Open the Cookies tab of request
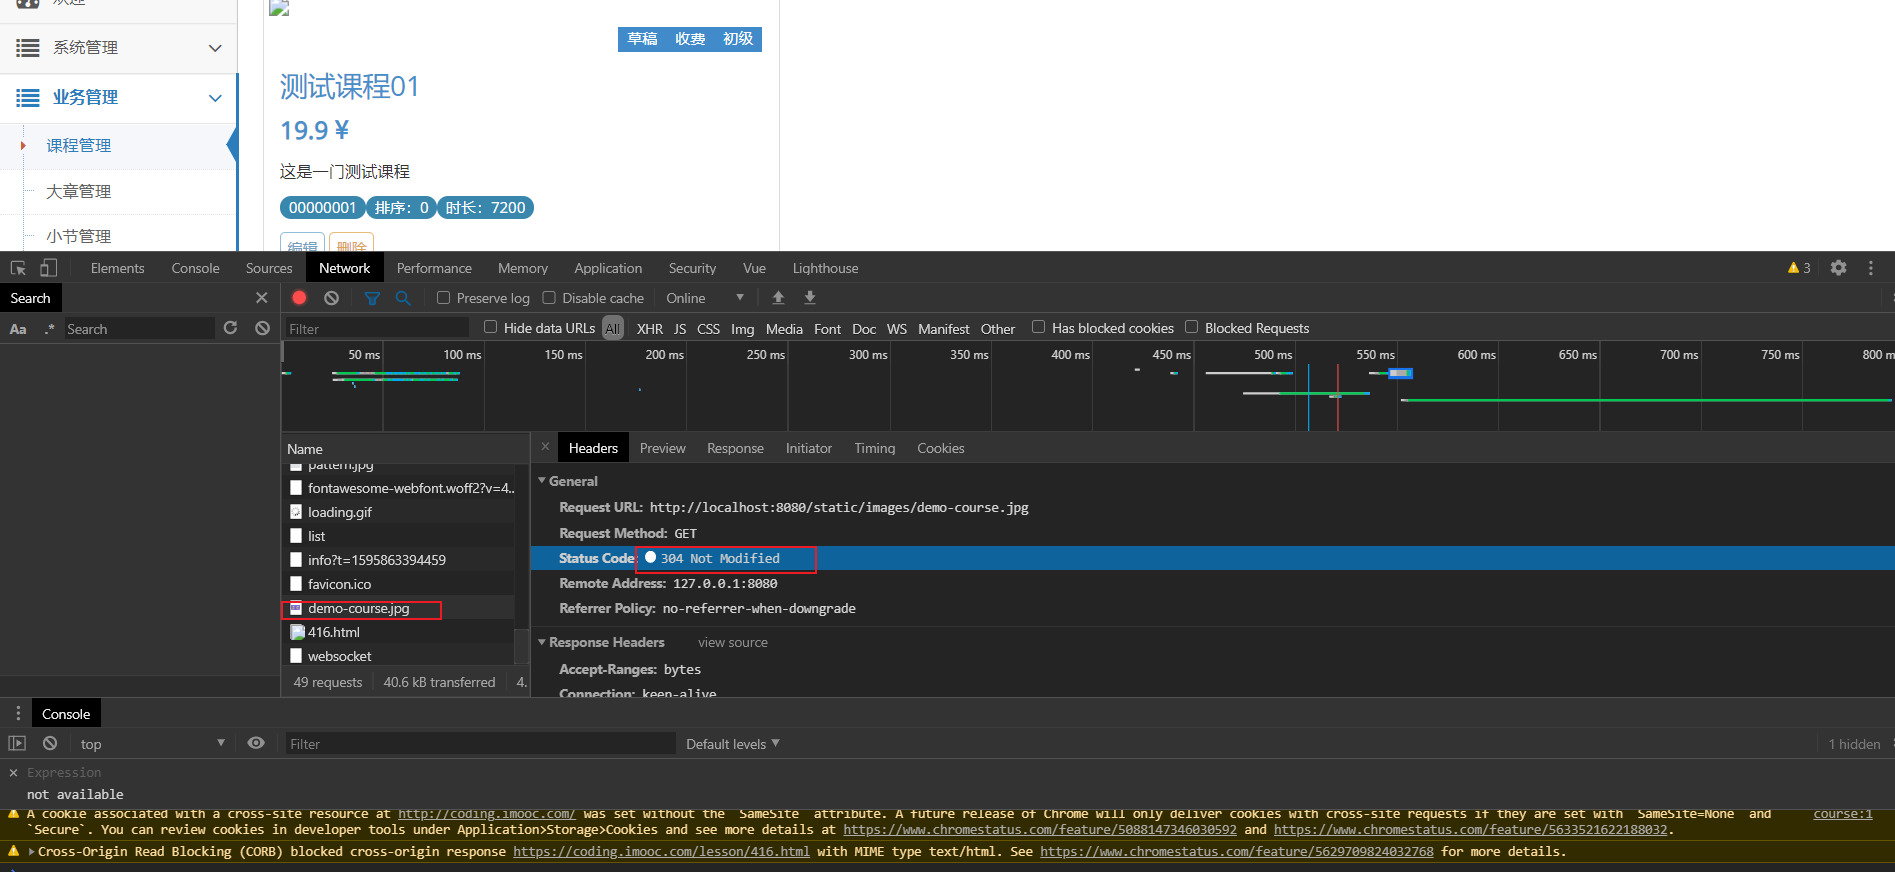The height and width of the screenshot is (872, 1895). click(941, 448)
